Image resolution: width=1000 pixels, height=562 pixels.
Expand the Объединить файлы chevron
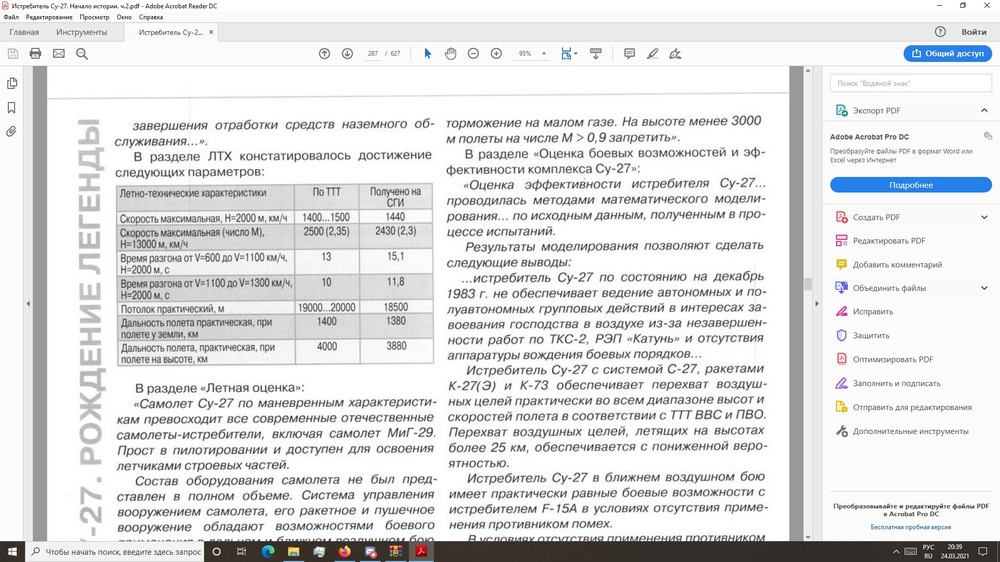[x=984, y=288]
